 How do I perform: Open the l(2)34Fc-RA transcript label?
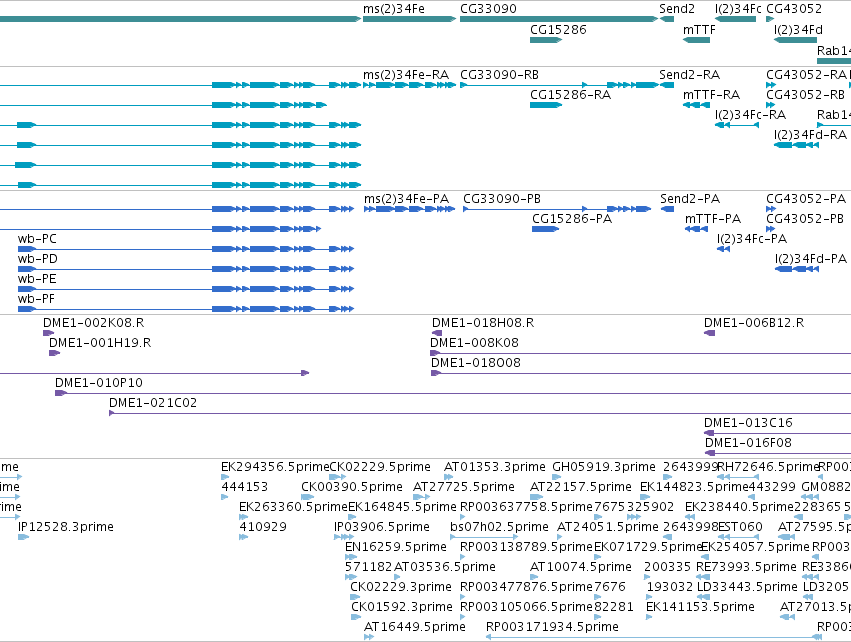[751, 115]
